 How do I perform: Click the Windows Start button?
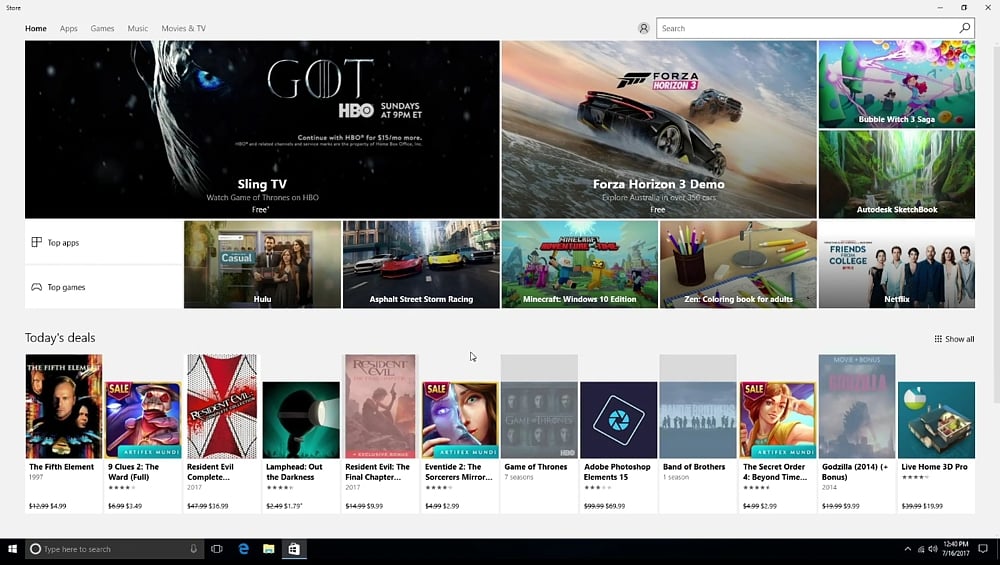click(x=12, y=549)
